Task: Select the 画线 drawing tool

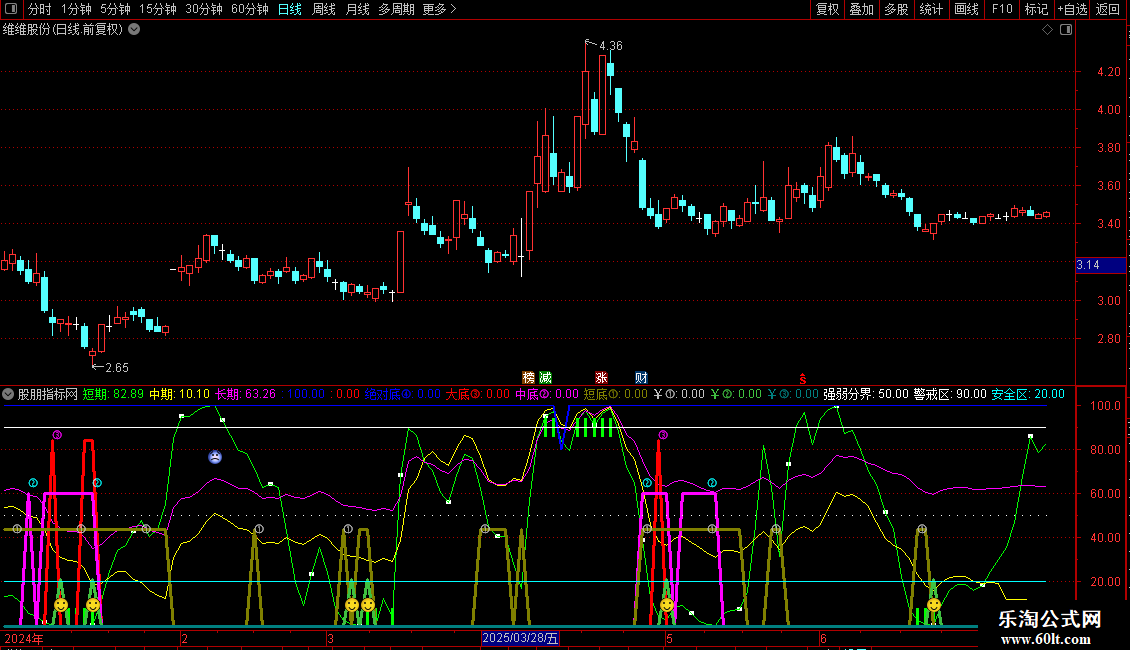Action: point(966,9)
